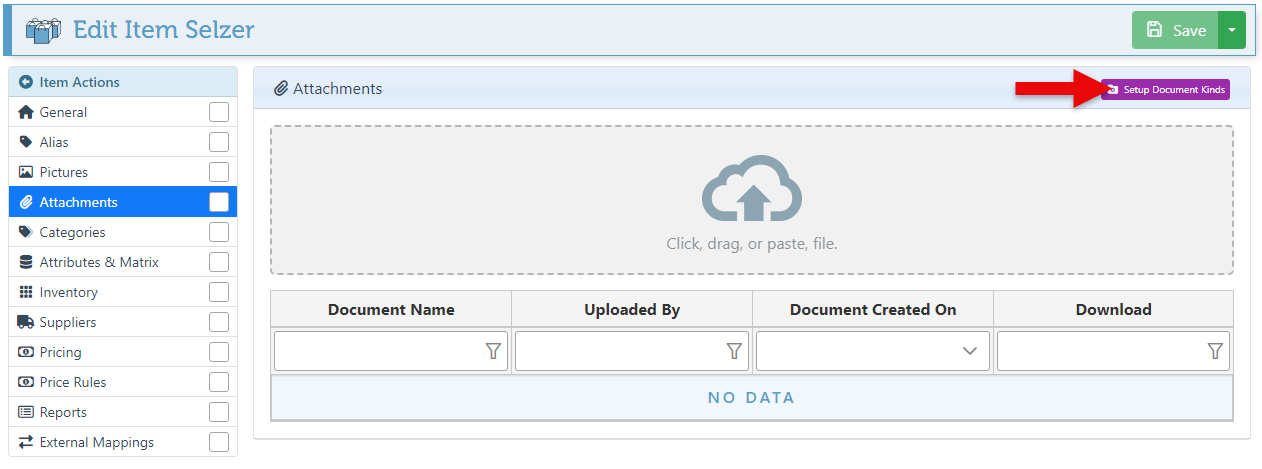The image size is (1262, 469).
Task: Click the filter icon in Uploaded By column
Action: tap(734, 351)
